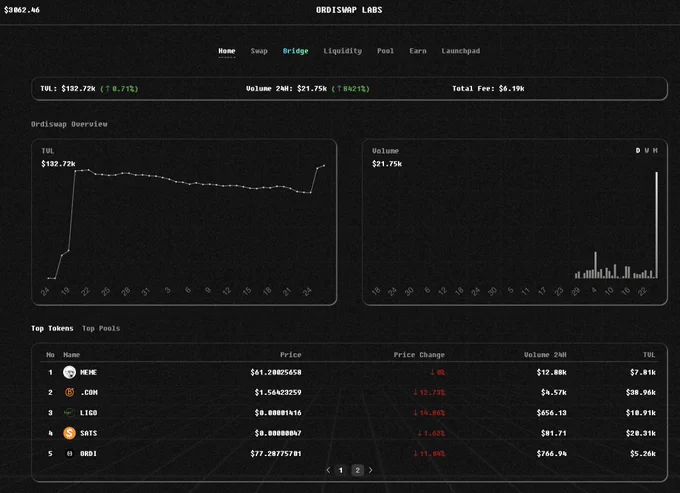Click SATS price change 1.62%
The image size is (680, 493).
[432, 433]
